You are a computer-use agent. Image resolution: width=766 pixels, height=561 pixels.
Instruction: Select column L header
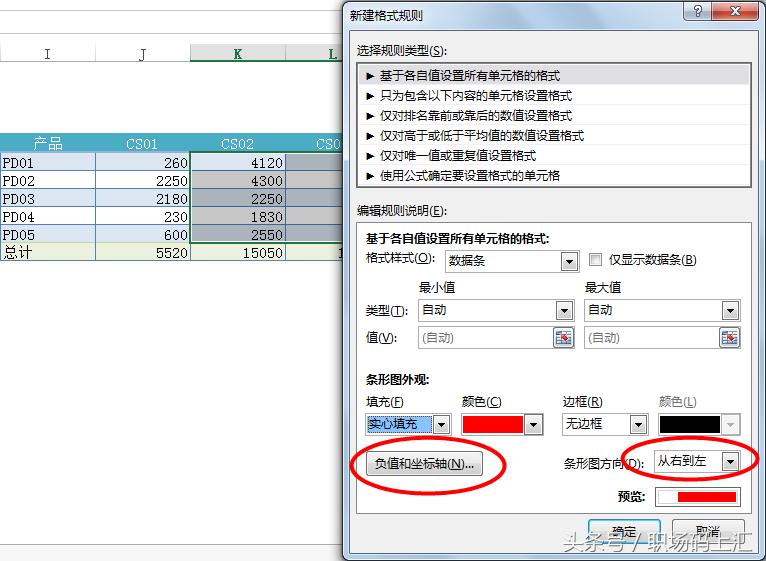314,53
